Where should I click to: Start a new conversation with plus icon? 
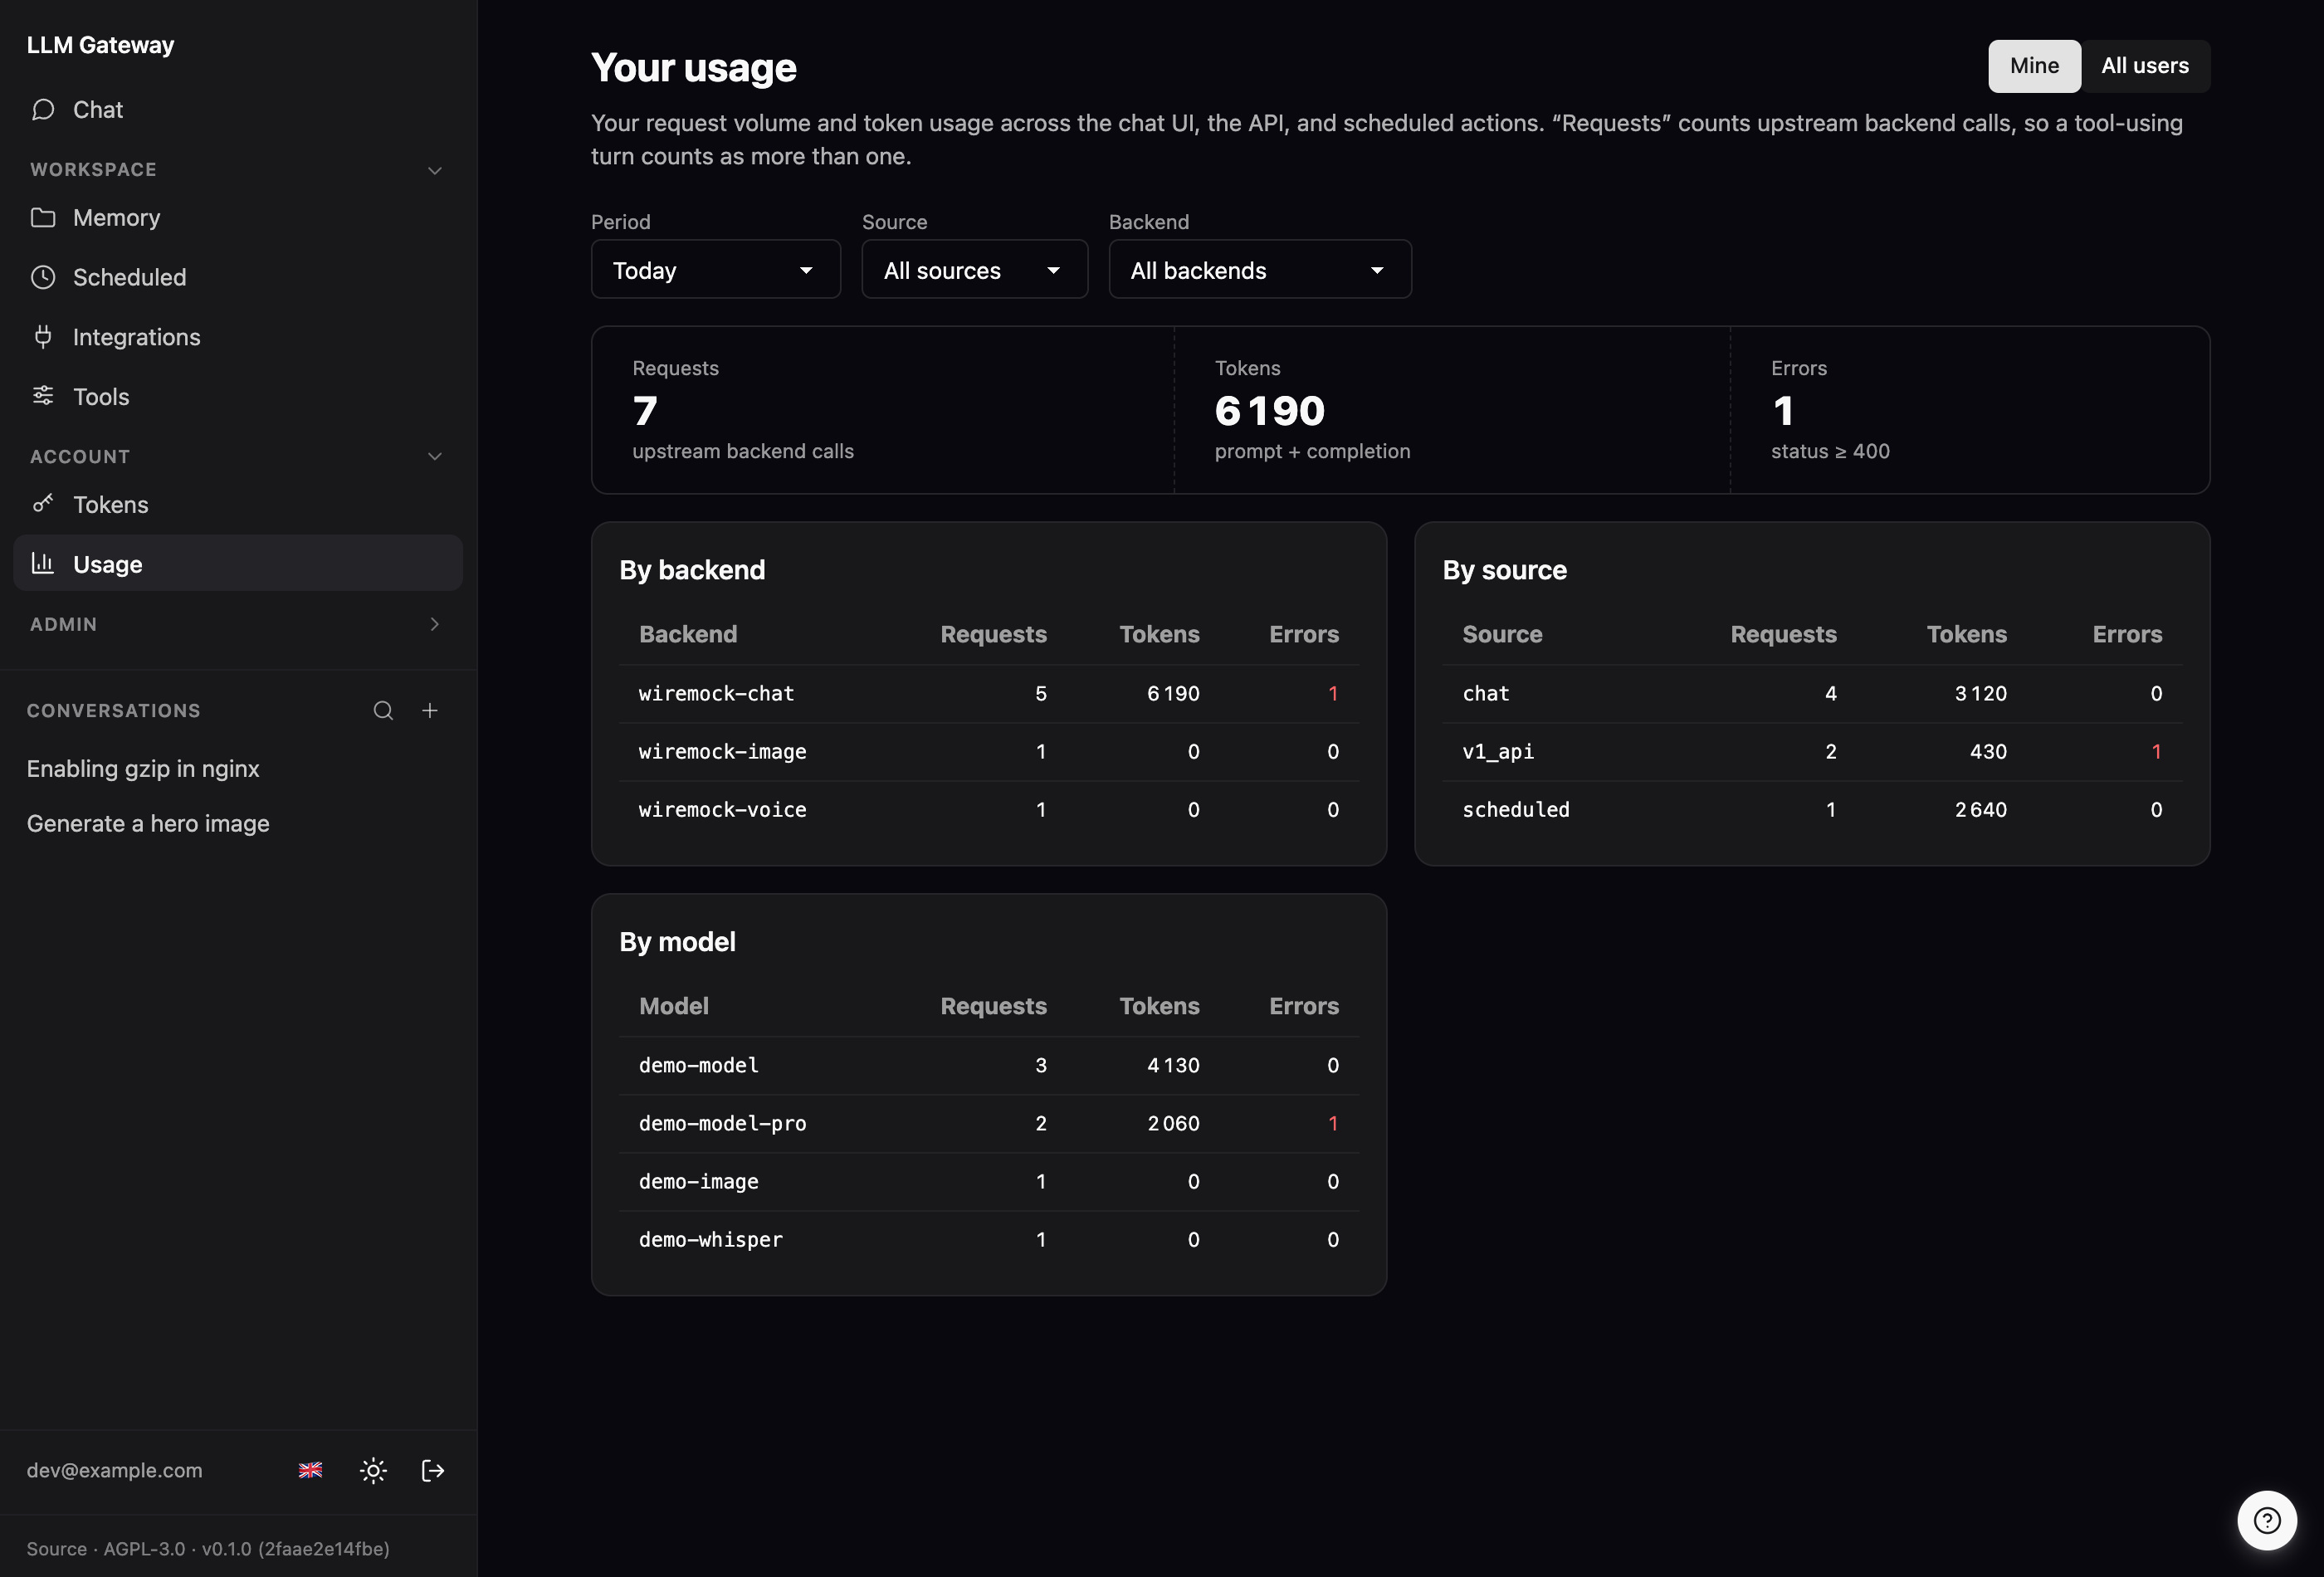coord(430,710)
